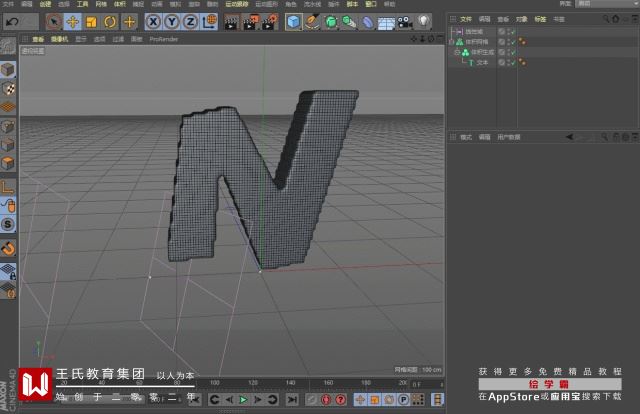Click timeline marker at frame 140
The image size is (640, 414).
tap(290, 383)
